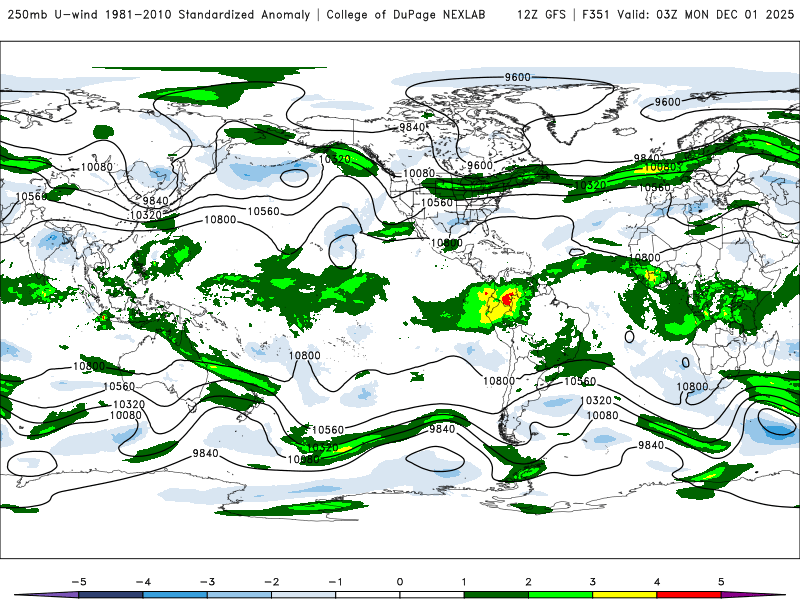Click the '10560' contour label over central United States
This screenshot has height=600, width=800.
pos(437,203)
